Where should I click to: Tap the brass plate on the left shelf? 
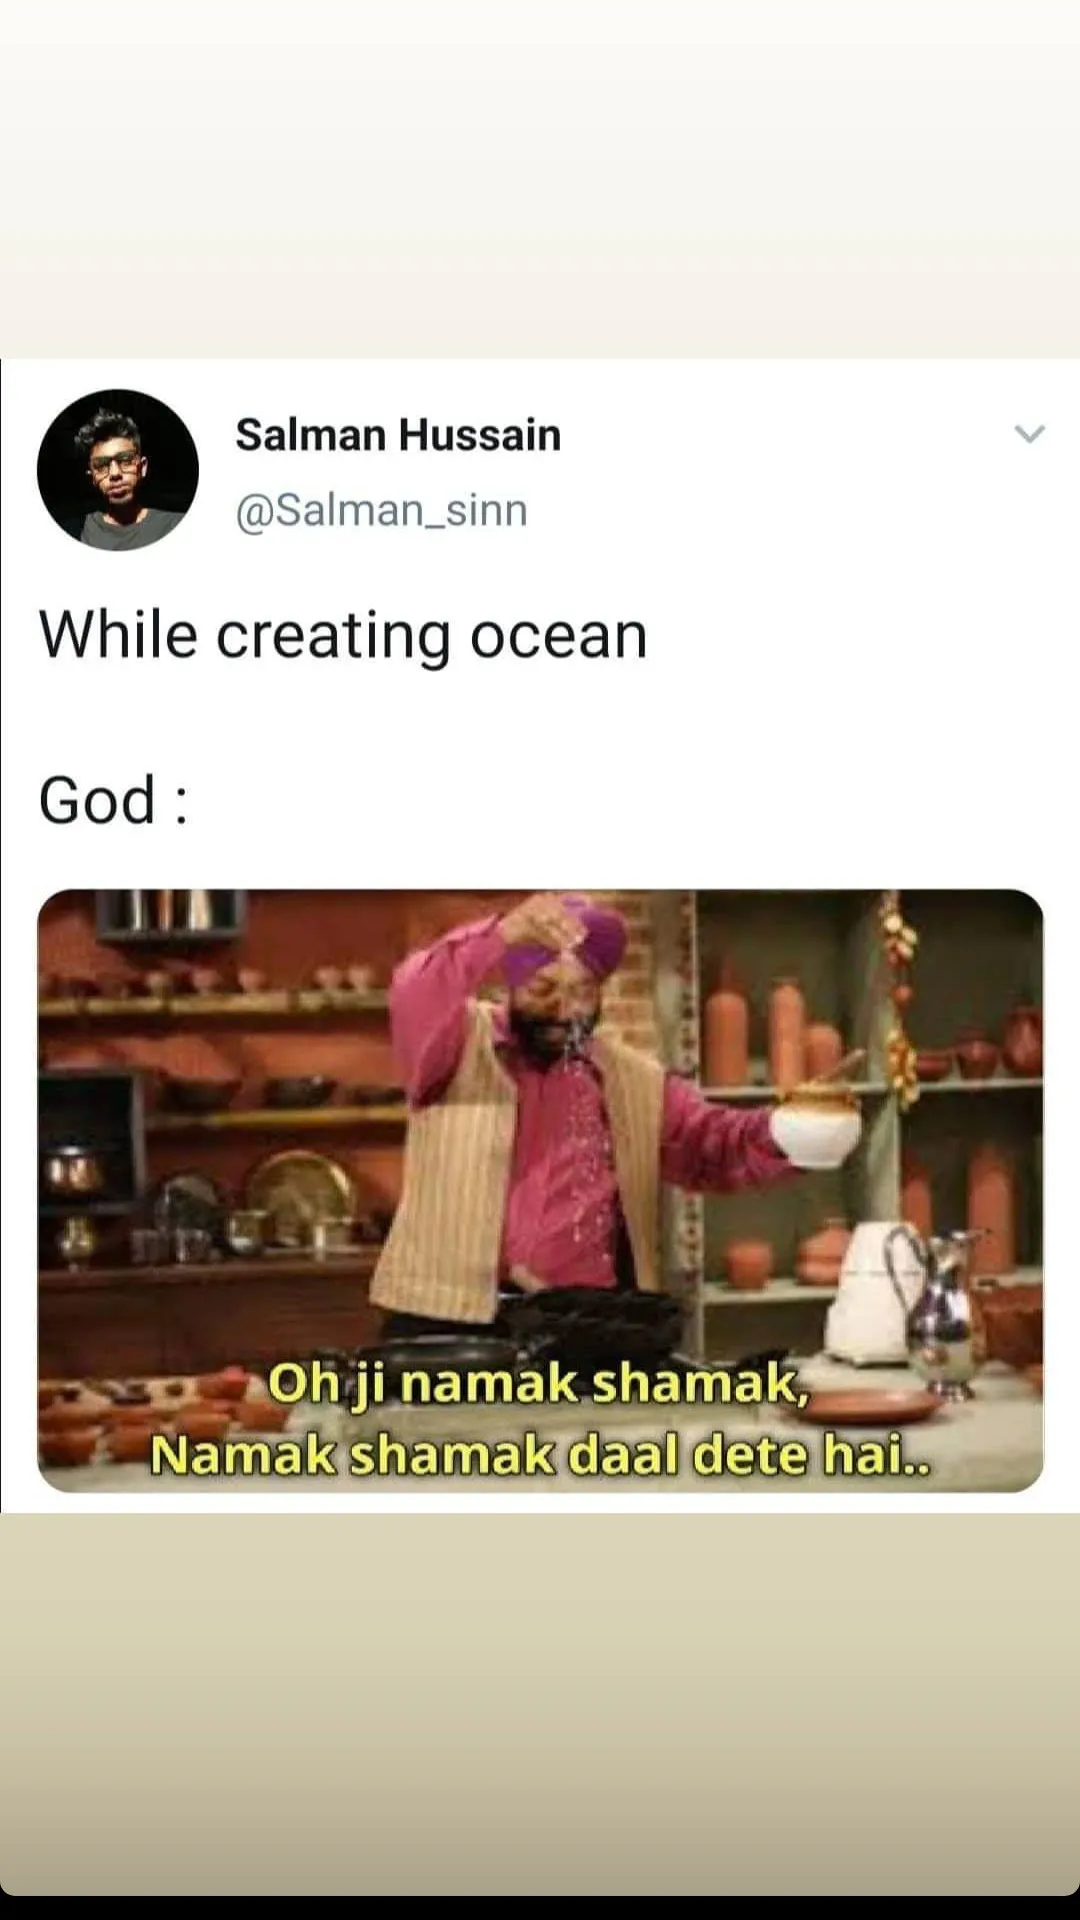coord(301,1193)
